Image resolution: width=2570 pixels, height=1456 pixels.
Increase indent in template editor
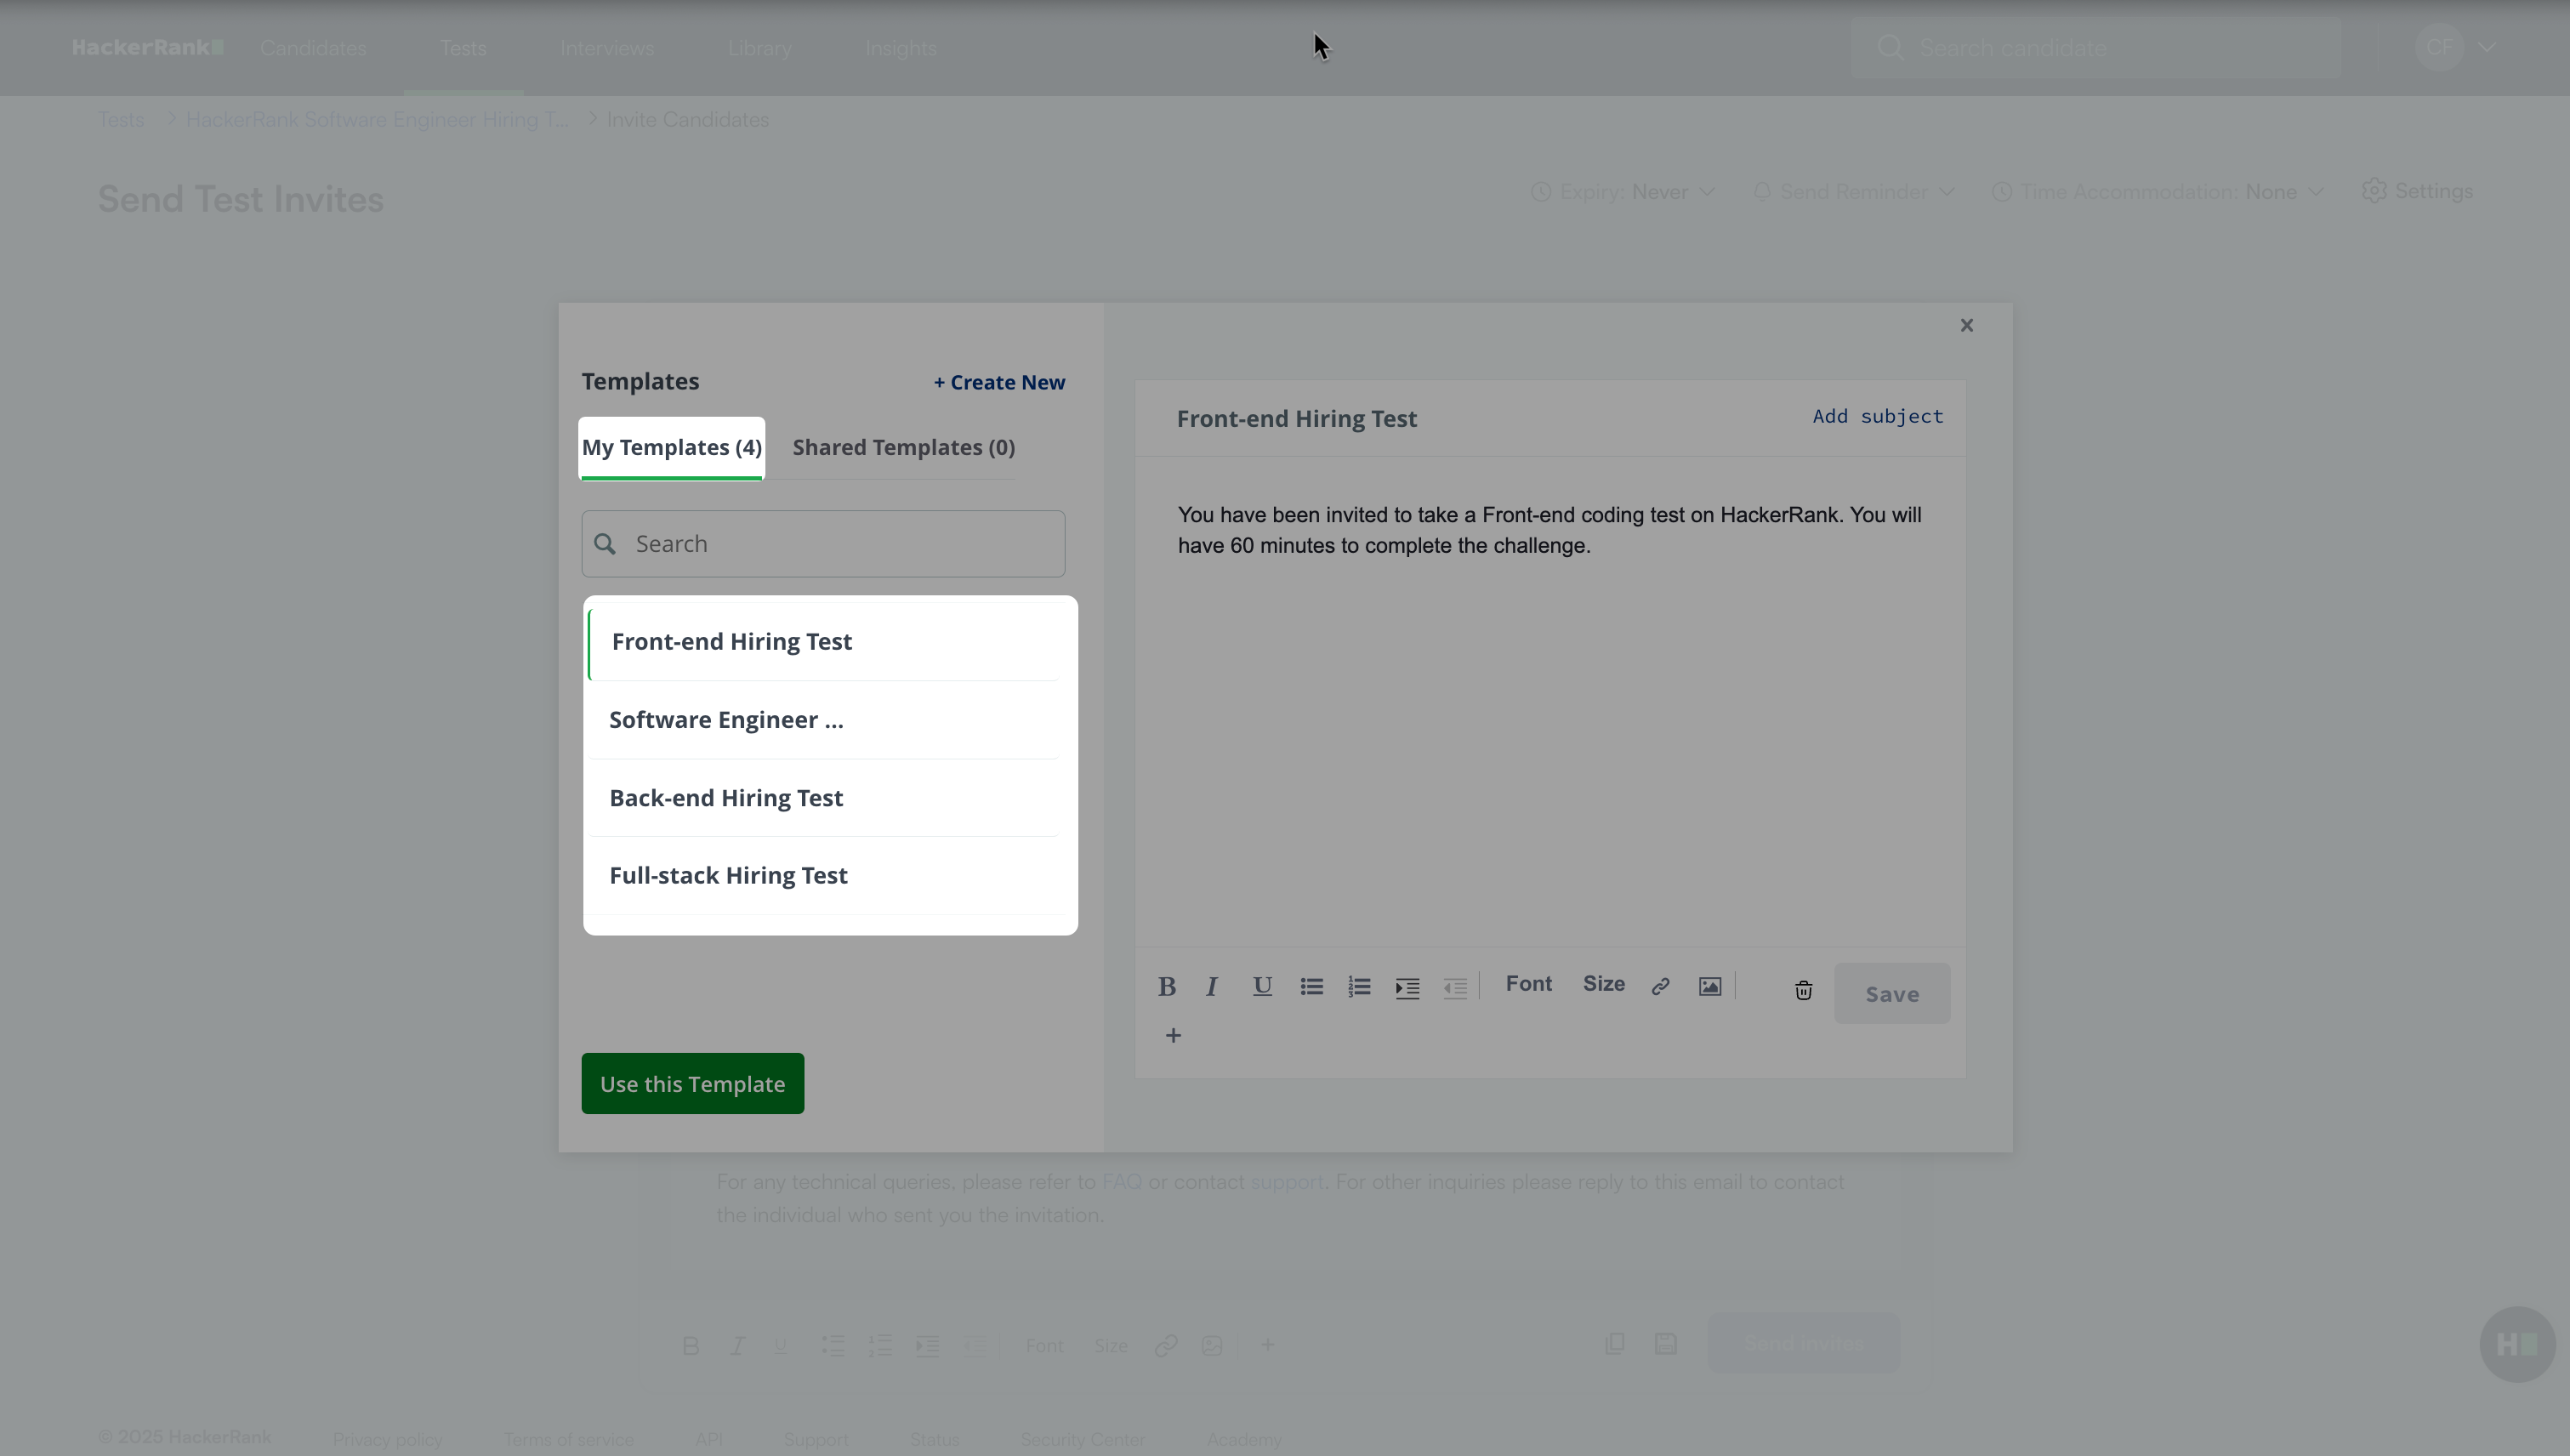[1407, 988]
